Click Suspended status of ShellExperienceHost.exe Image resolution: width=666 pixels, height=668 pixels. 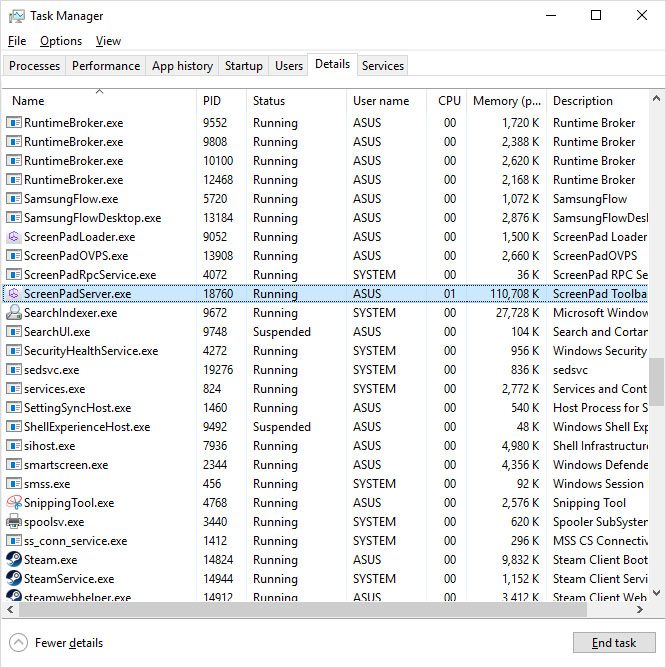click(282, 427)
